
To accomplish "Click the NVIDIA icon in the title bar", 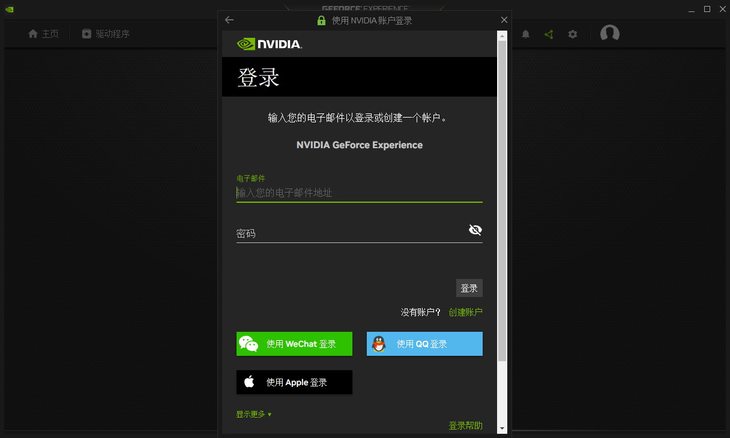I will click(9, 9).
